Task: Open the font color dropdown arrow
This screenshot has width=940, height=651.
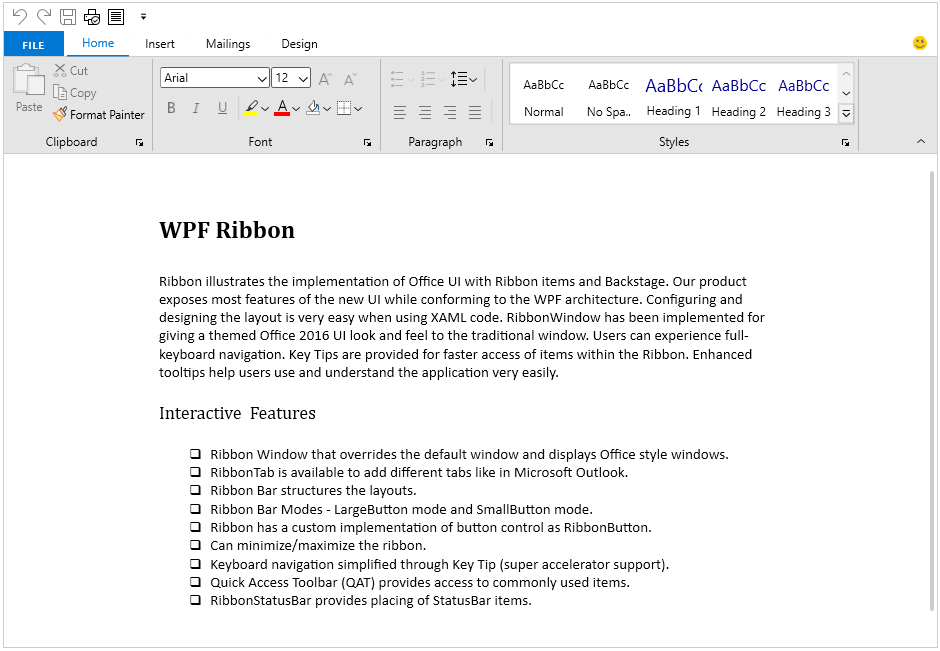Action: coord(296,109)
